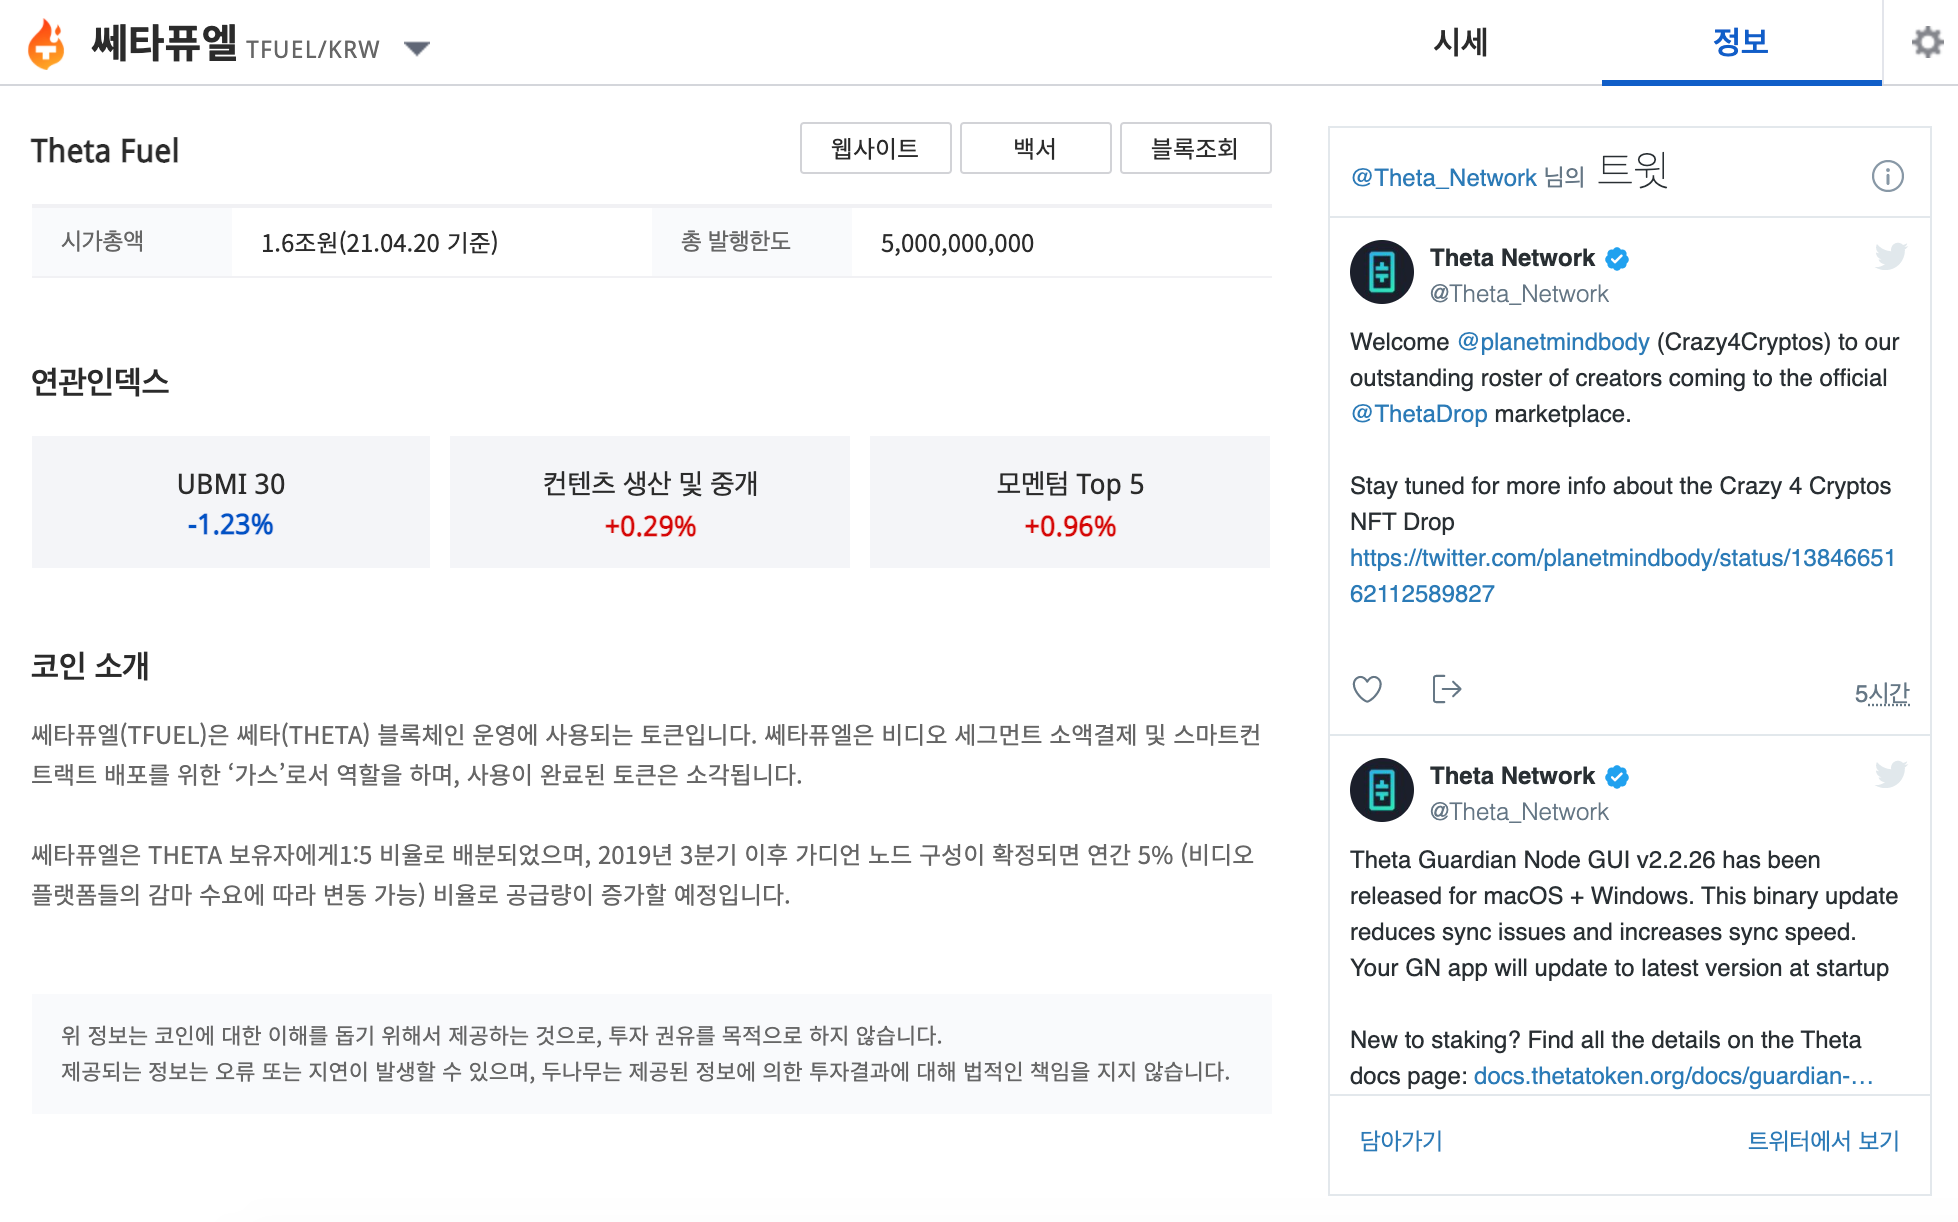Open the 컨텐츠 생산 및 중개 index card

(650, 502)
